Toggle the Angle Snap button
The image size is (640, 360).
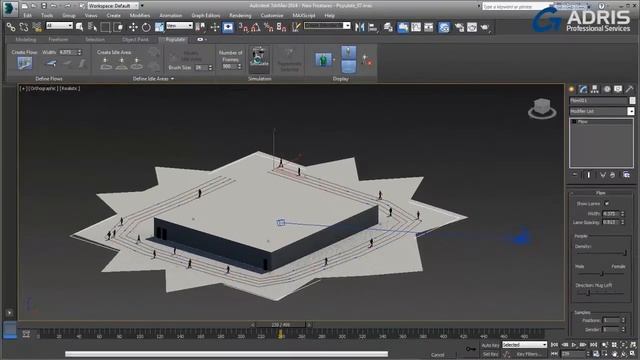[x=256, y=27]
